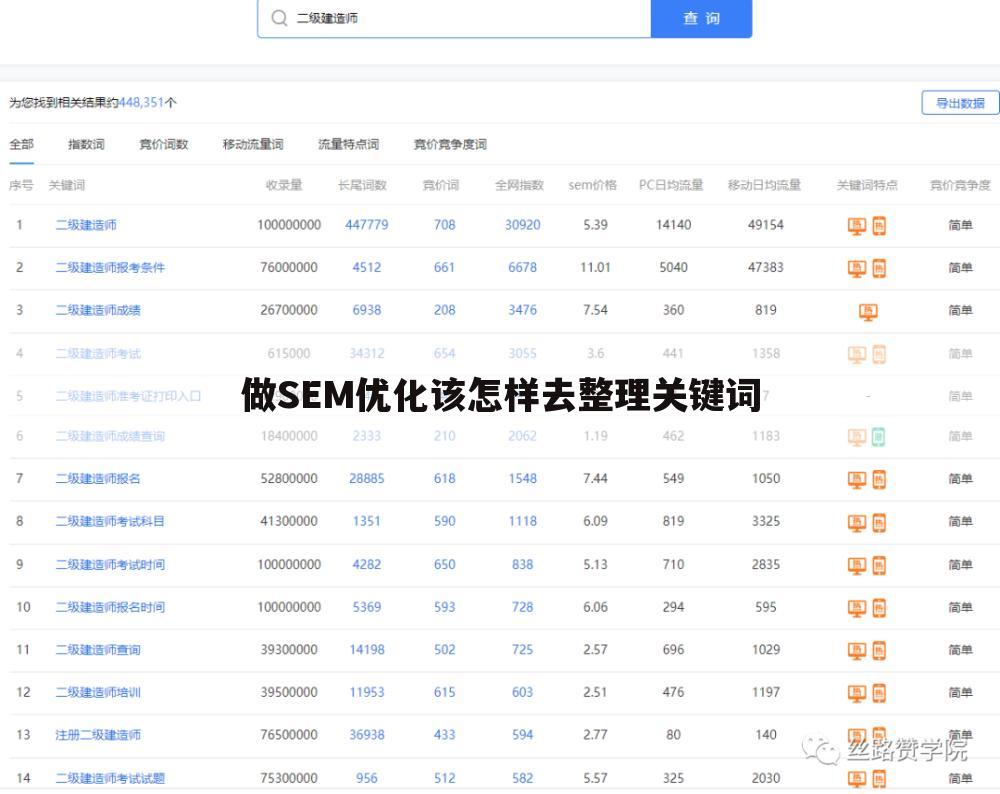
Task: Click the PC icon for 二级建造师报名 row
Action: (x=857, y=480)
